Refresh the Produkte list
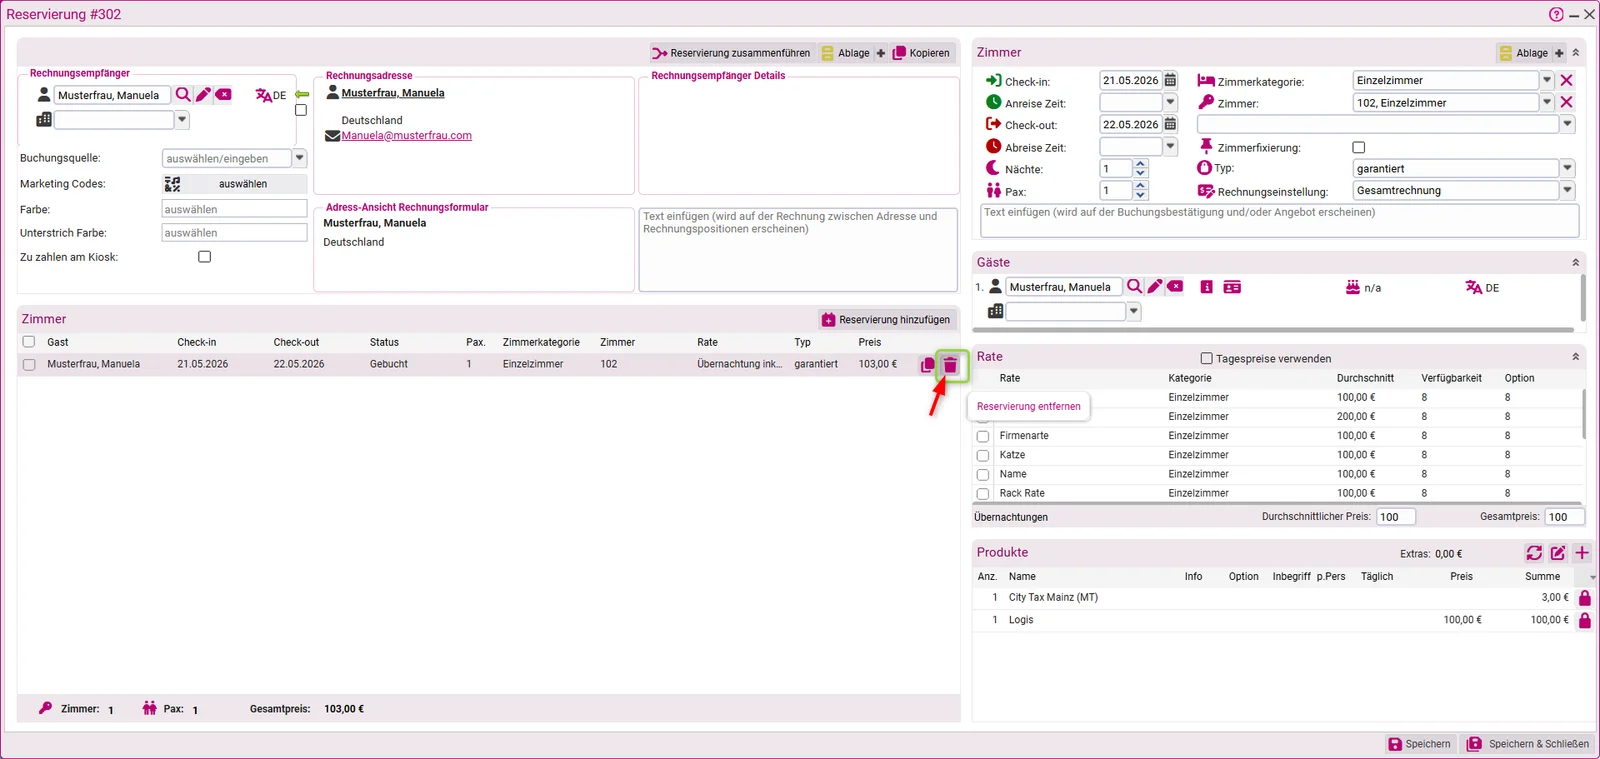Screen dimensions: 1600x759 [1534, 553]
